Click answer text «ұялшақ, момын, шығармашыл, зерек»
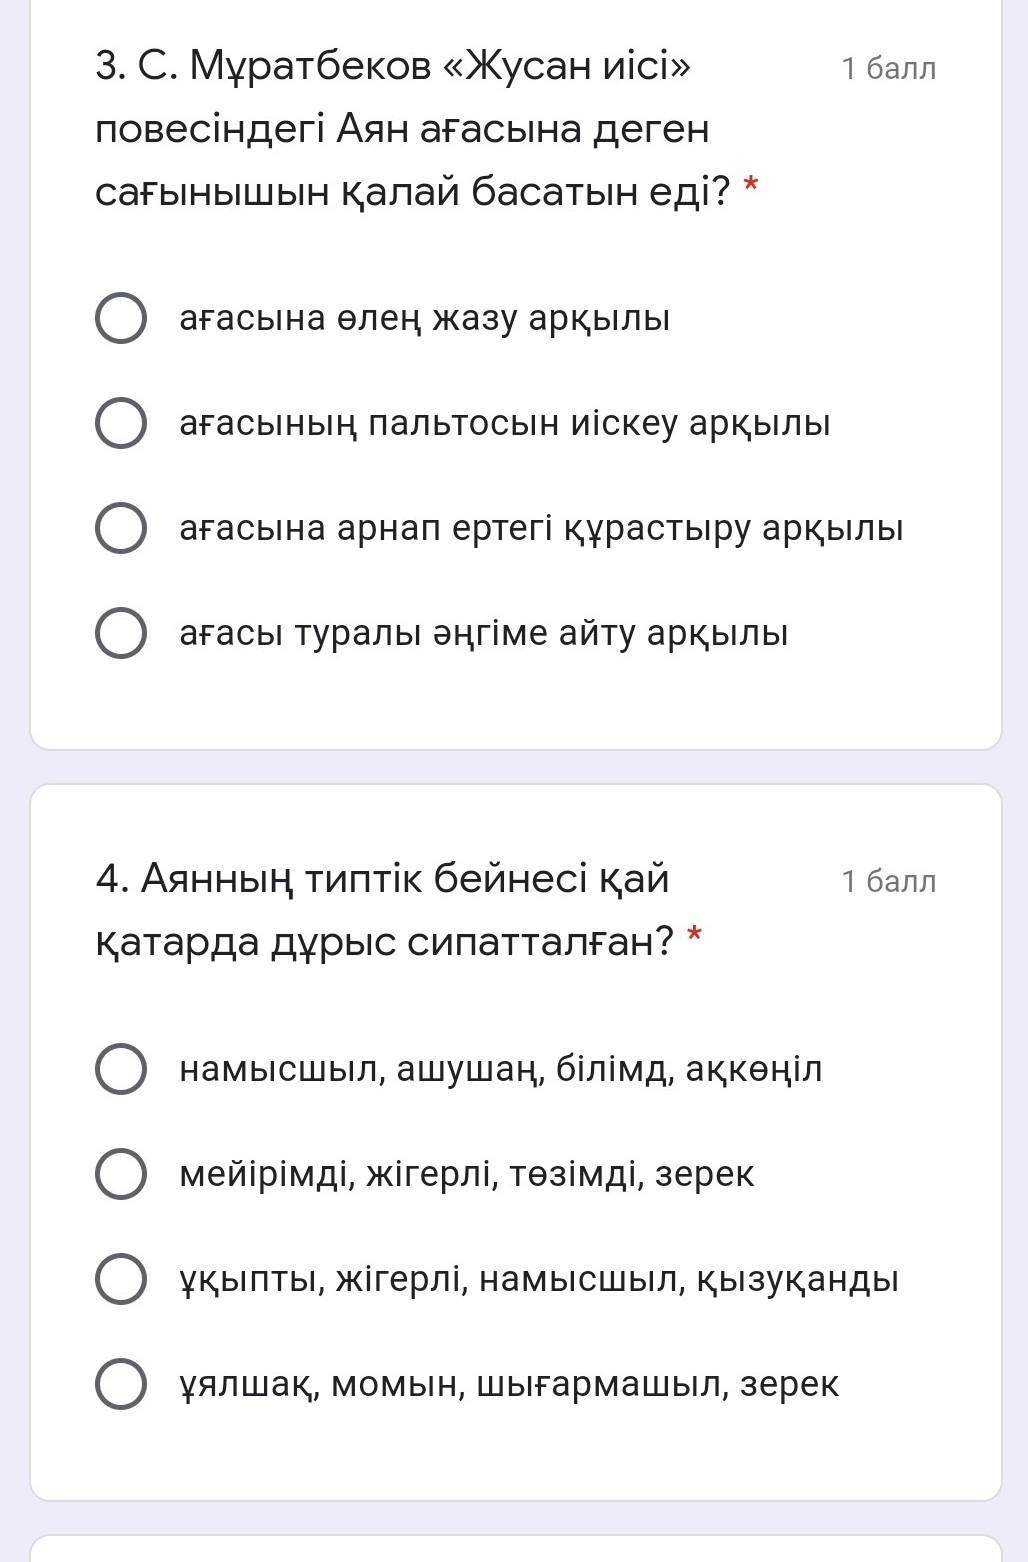Viewport: 1028px width, 1562px height. pyautogui.click(x=508, y=1383)
